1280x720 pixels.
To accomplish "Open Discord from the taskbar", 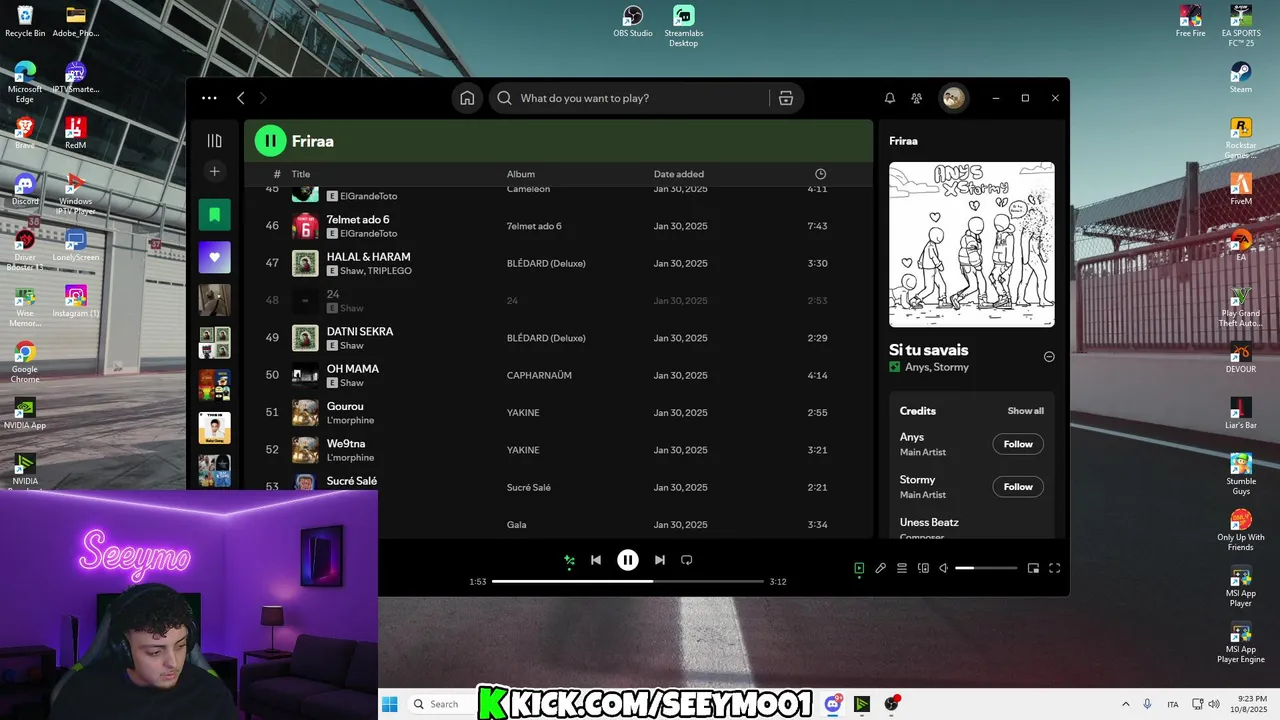I will [x=832, y=704].
